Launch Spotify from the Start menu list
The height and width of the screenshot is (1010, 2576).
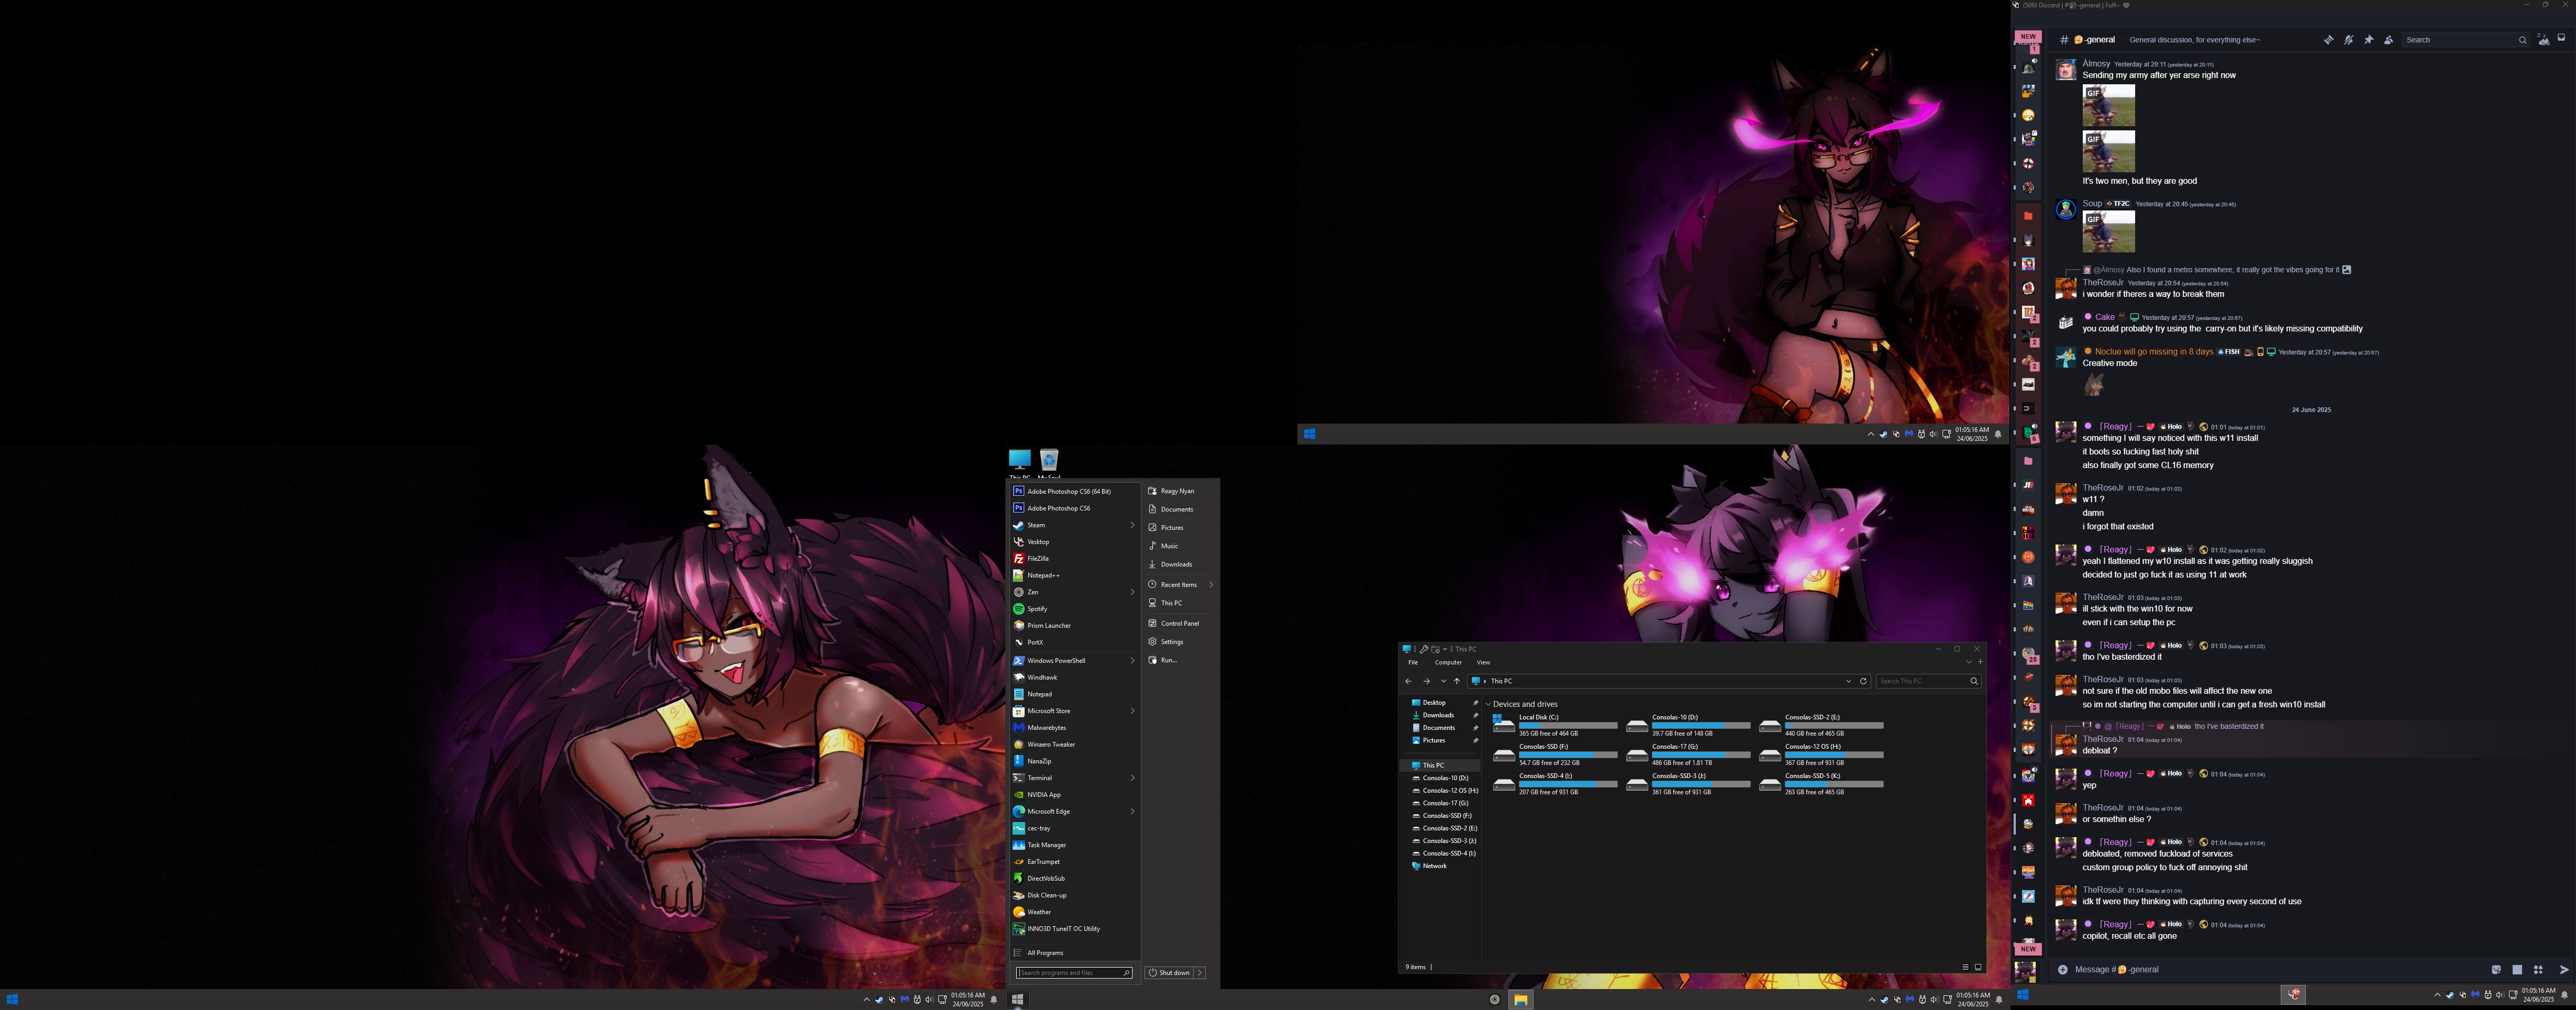(x=1075, y=609)
